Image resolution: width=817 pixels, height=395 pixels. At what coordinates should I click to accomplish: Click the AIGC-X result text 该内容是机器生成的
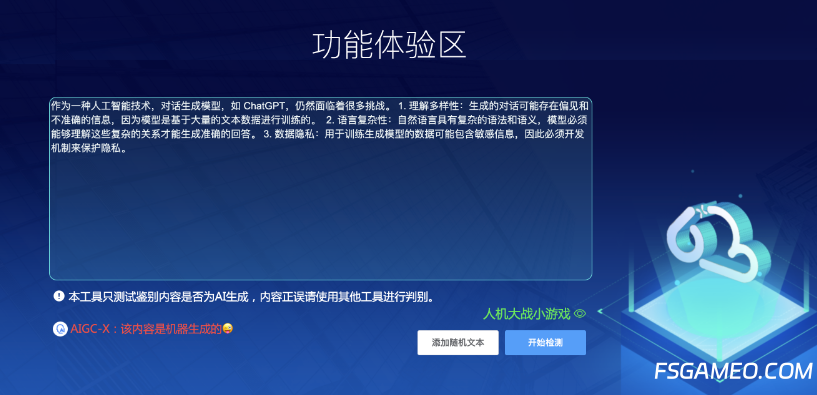[171, 329]
